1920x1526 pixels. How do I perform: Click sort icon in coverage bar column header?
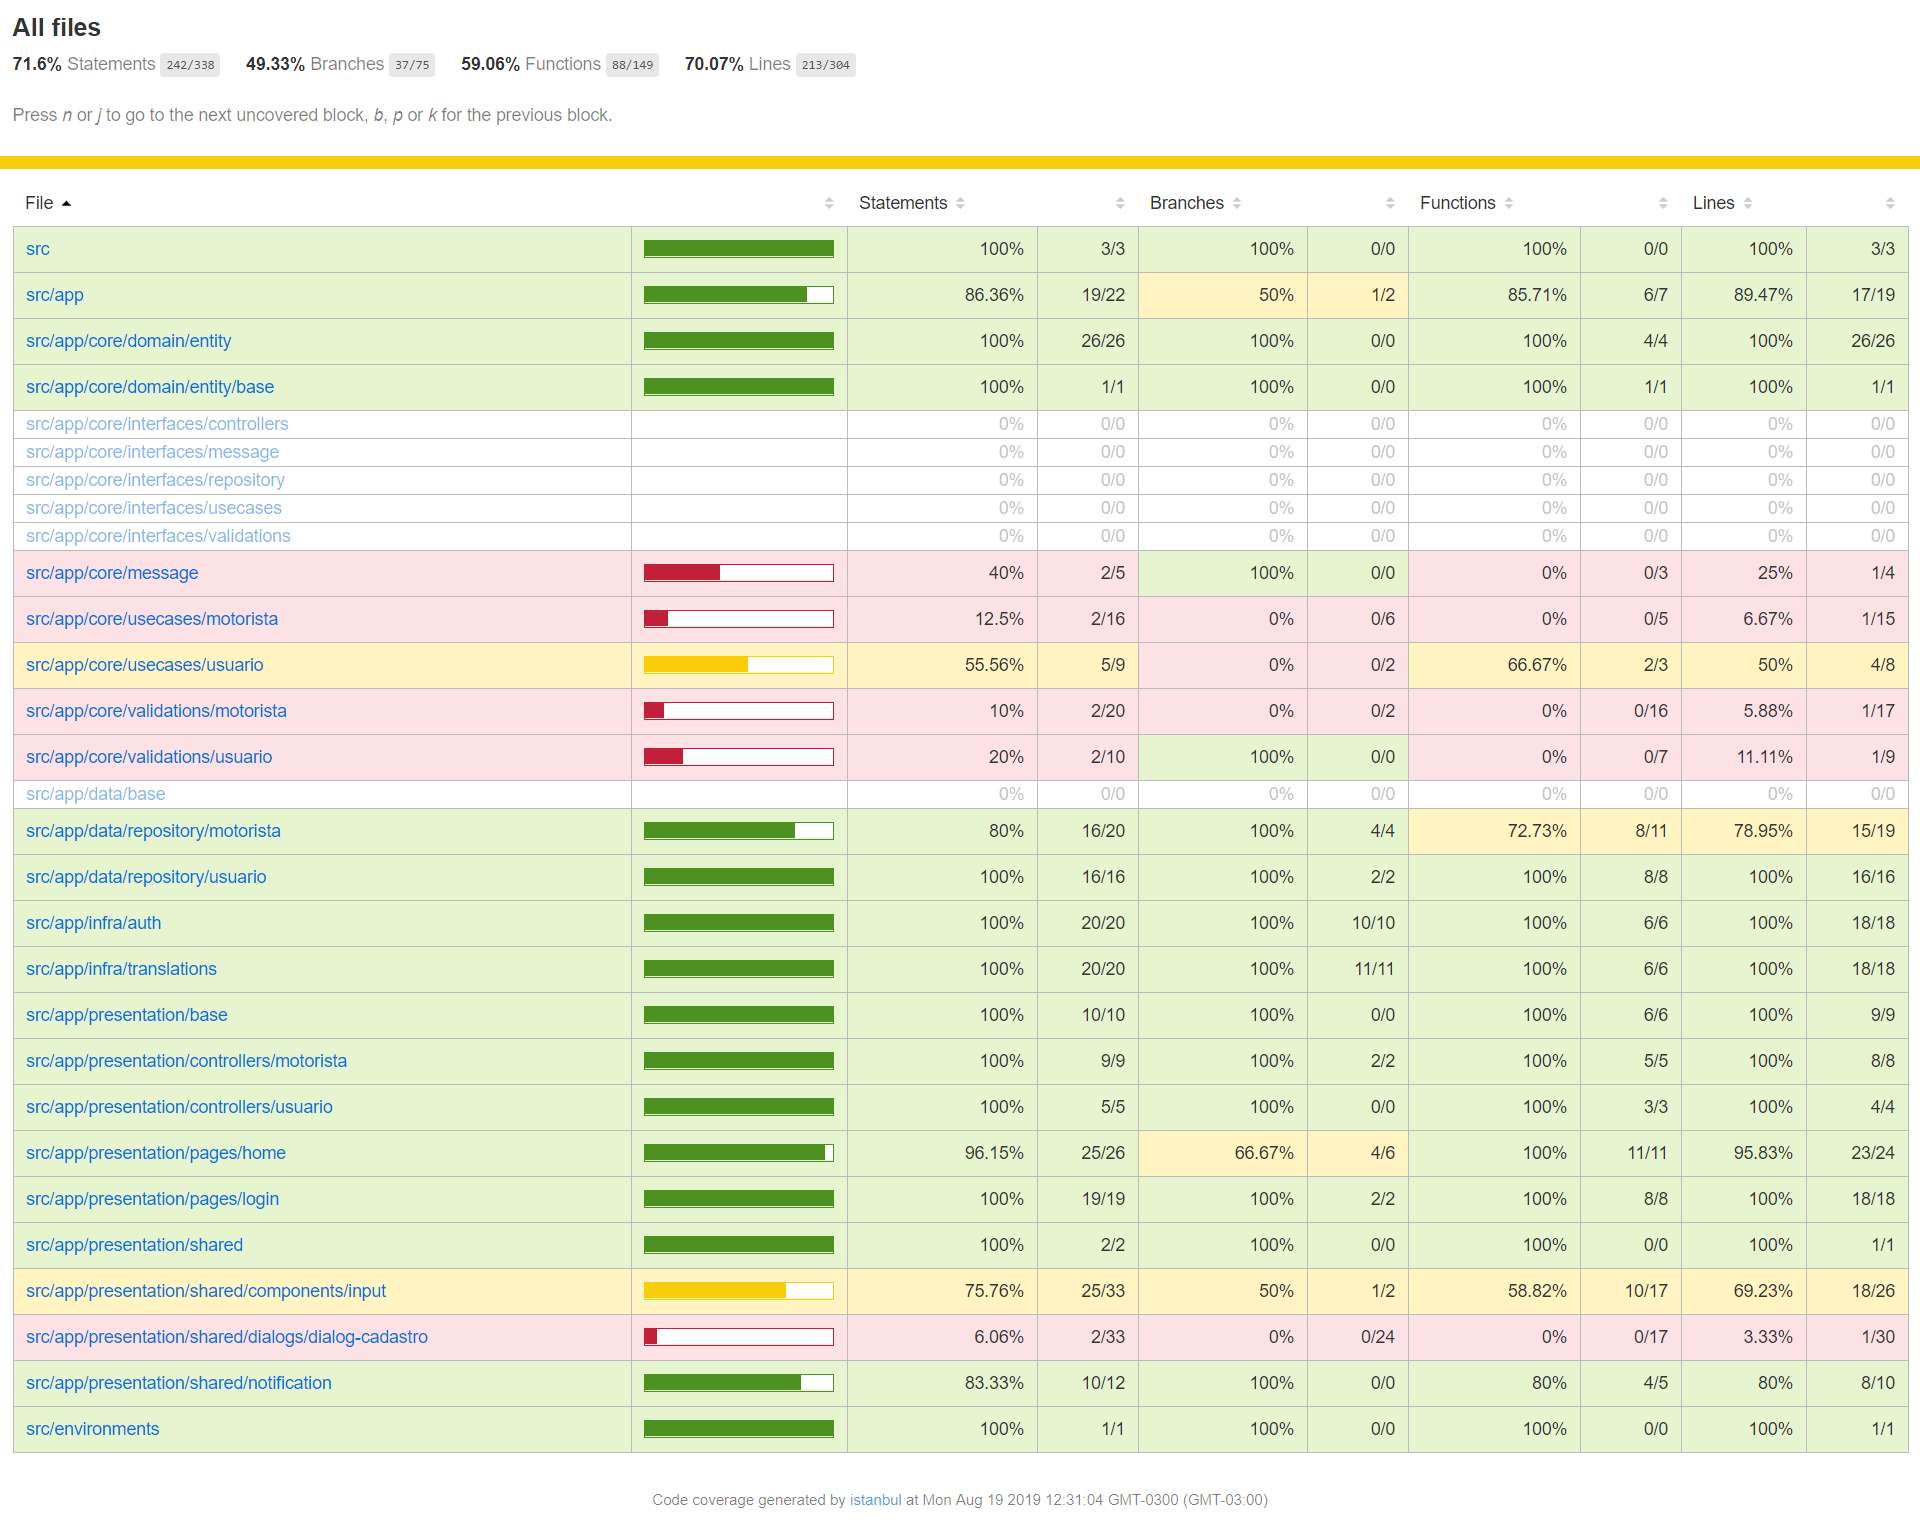tap(829, 203)
